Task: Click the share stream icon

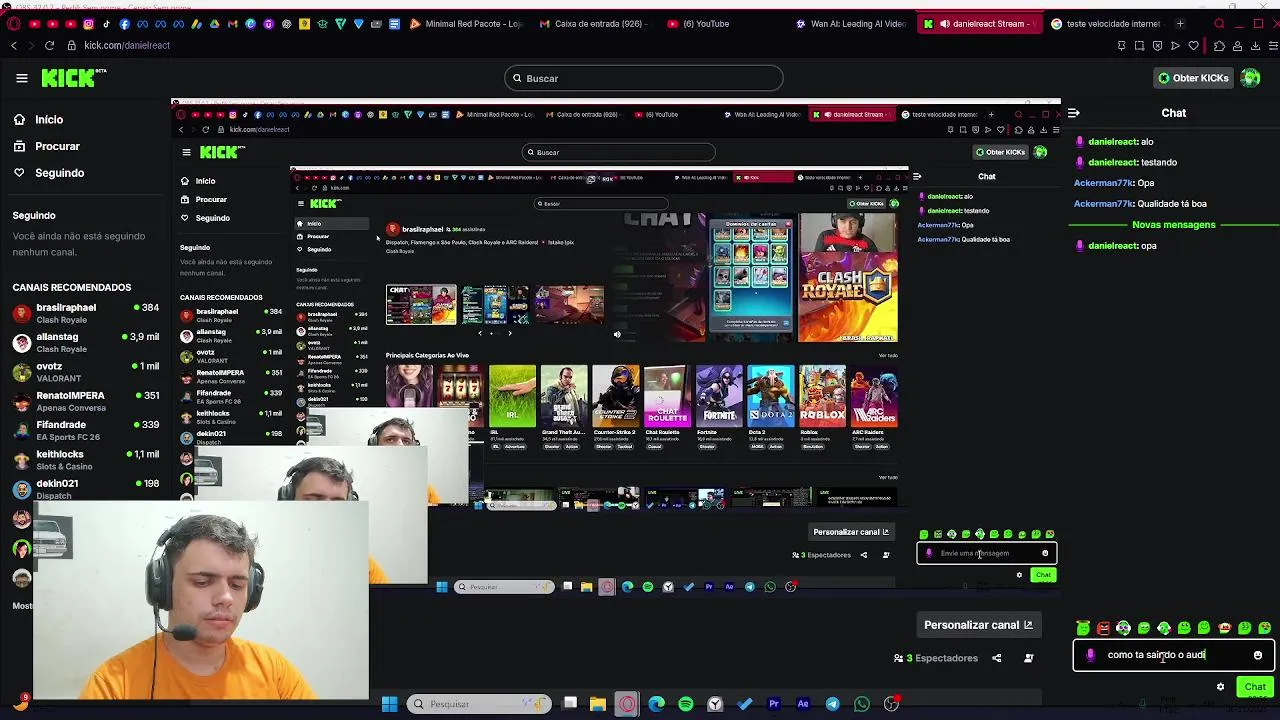Action: (996, 658)
